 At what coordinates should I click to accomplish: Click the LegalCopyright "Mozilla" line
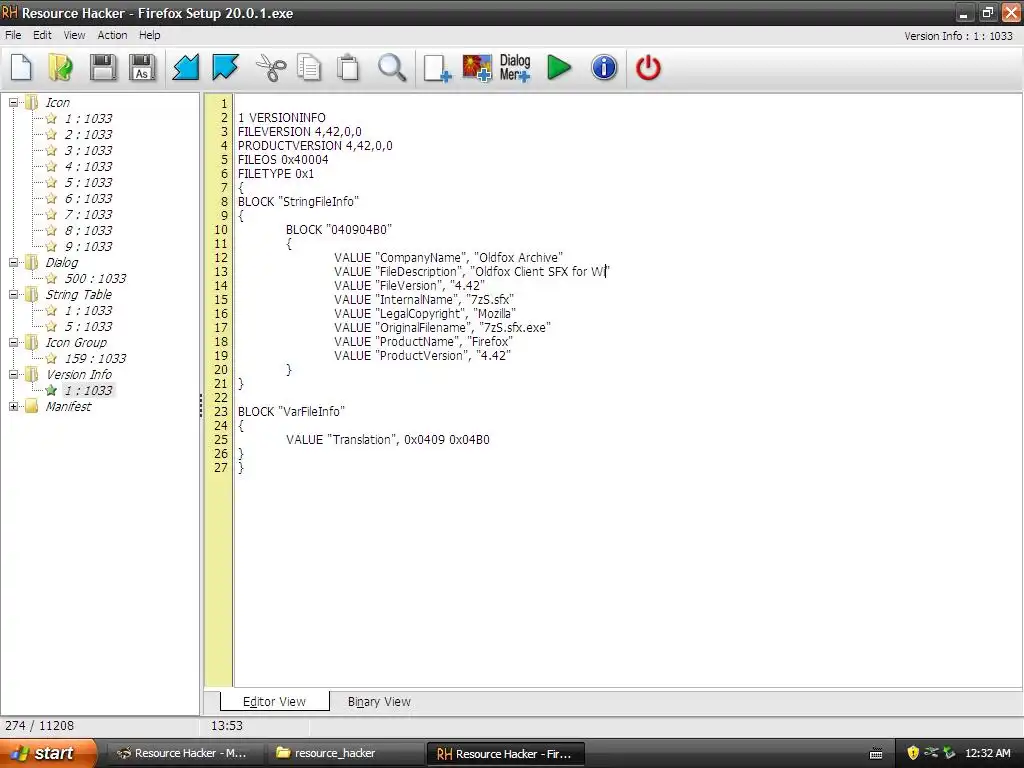(424, 314)
